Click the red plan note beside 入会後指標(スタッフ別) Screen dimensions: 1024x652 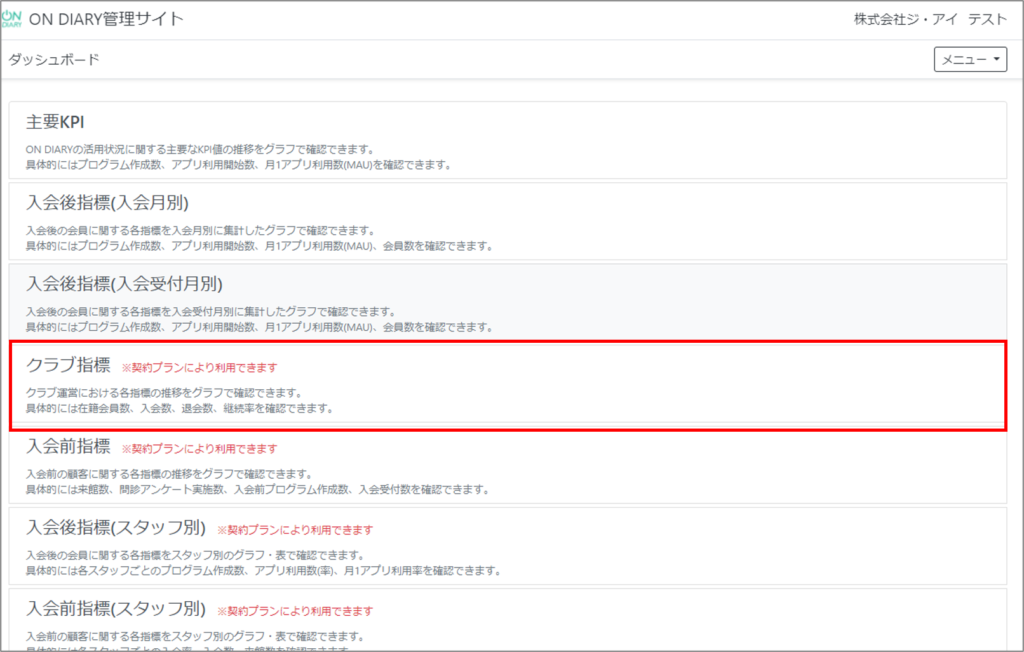[295, 530]
